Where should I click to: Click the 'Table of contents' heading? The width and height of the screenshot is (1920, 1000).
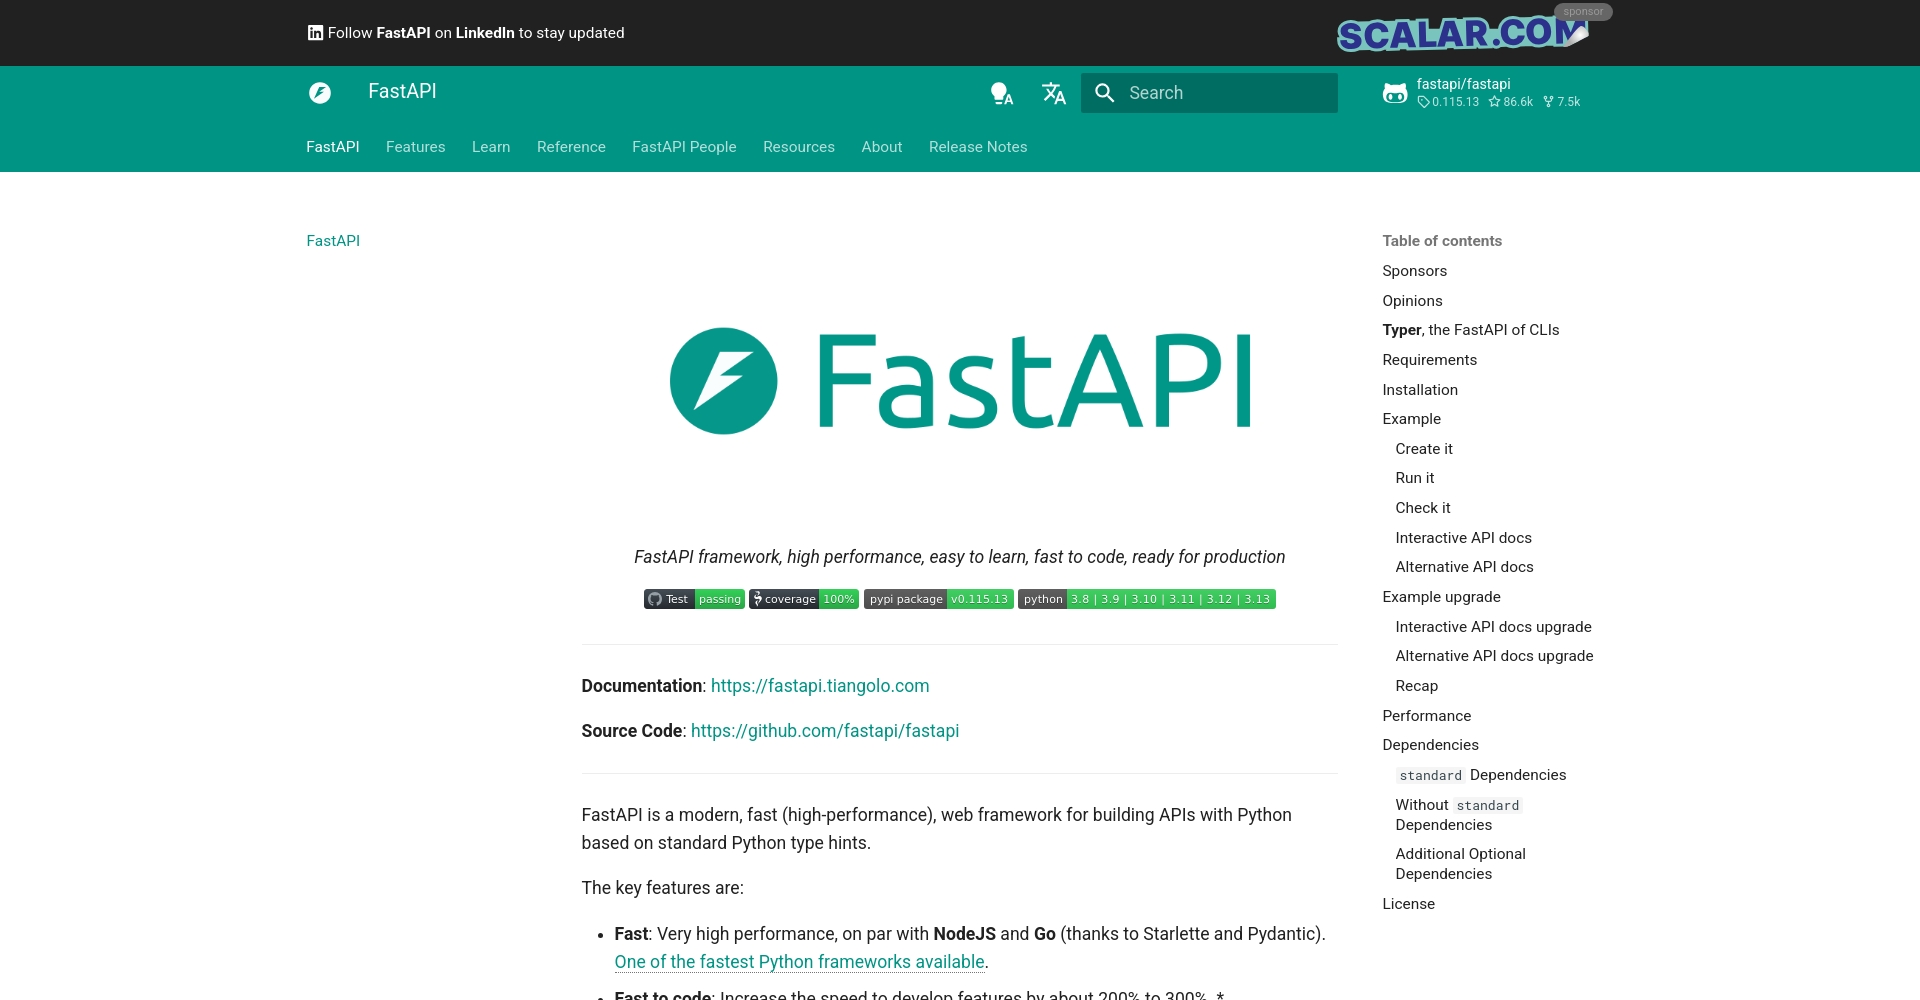point(1441,241)
